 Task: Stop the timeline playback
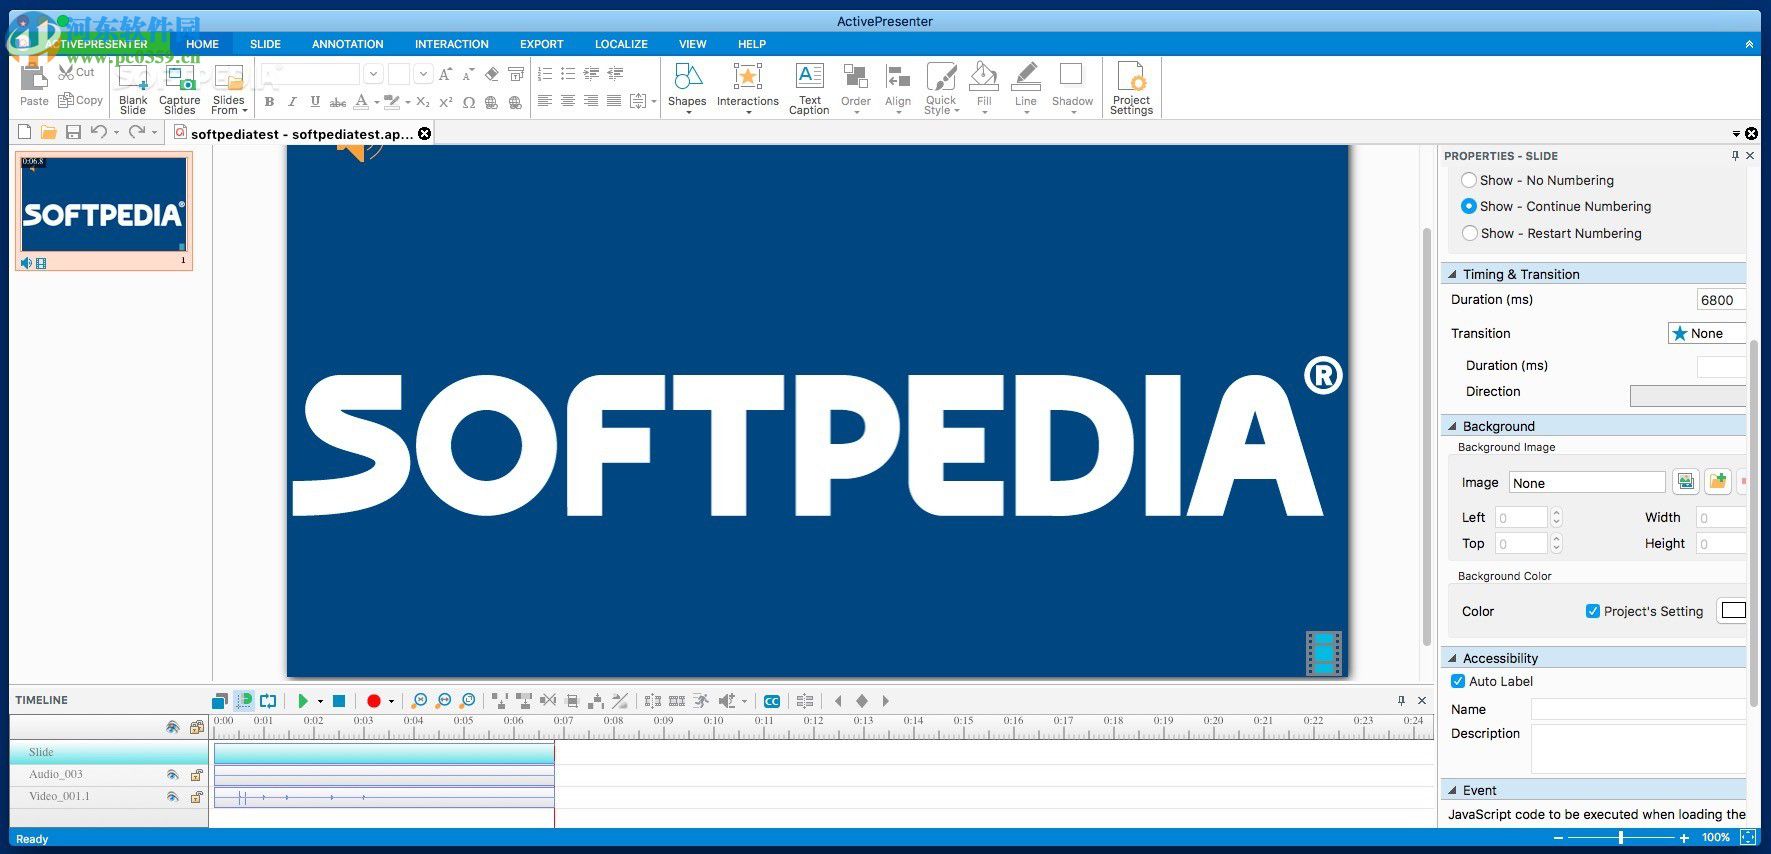pyautogui.click(x=339, y=701)
